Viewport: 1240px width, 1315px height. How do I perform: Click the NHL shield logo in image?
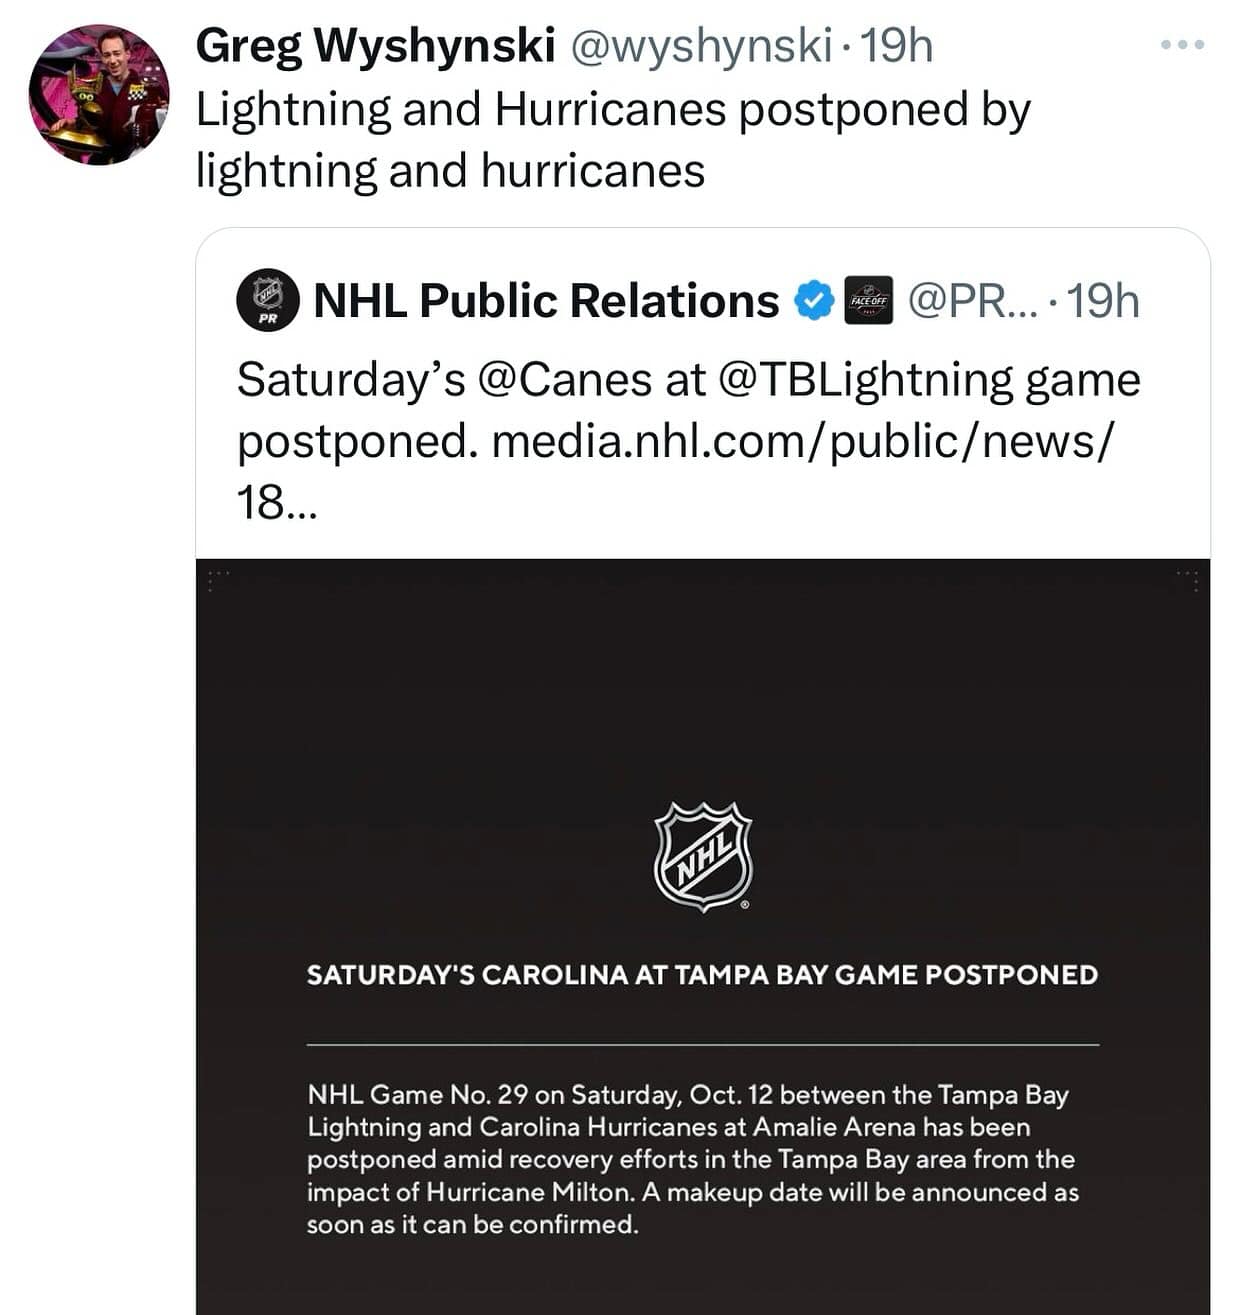(x=703, y=856)
